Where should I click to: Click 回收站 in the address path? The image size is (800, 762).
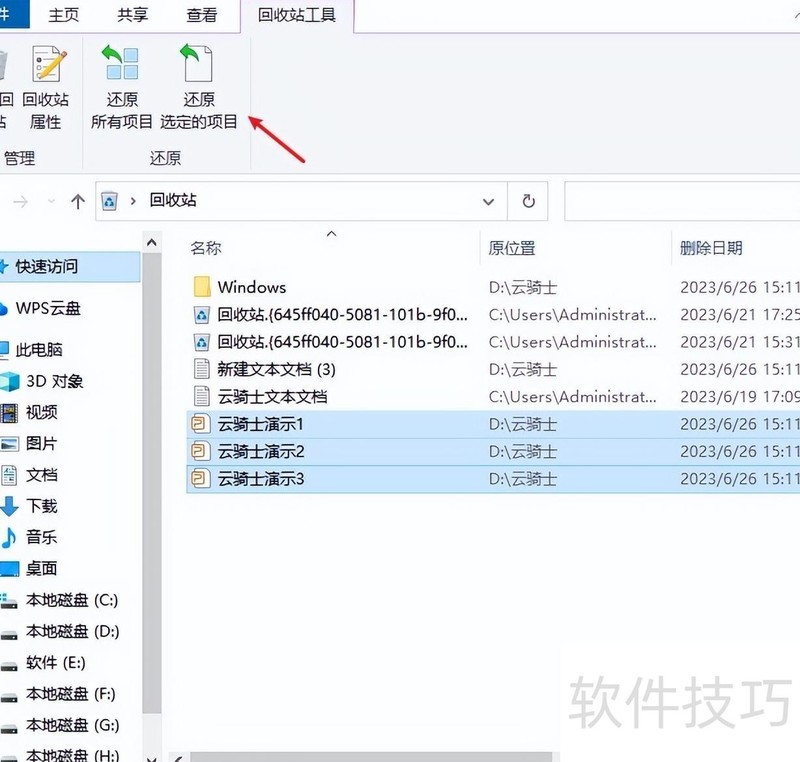173,200
